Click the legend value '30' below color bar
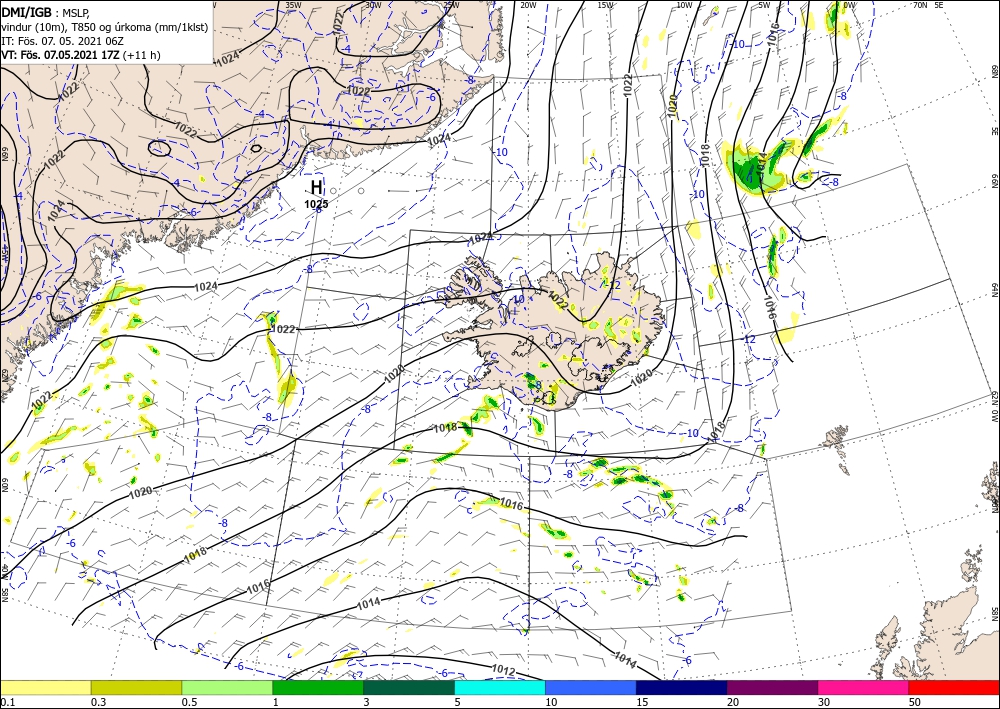 824,702
